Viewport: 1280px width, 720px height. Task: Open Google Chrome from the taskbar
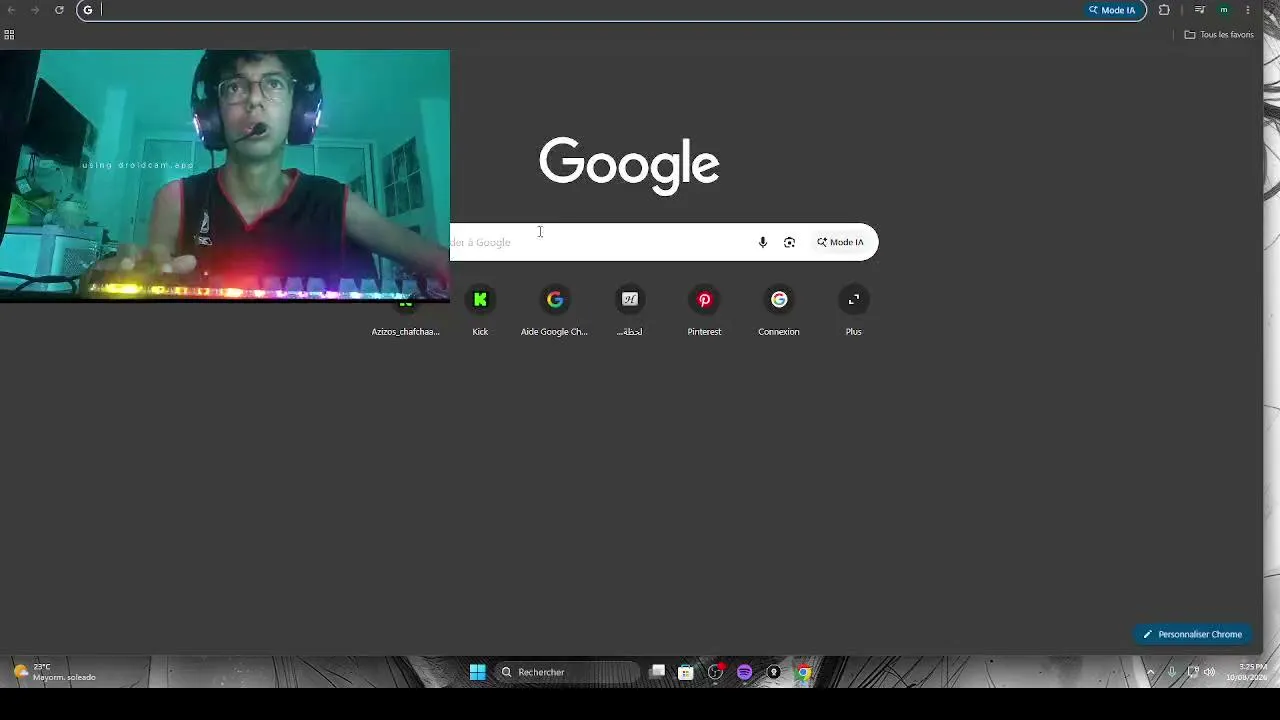(x=803, y=672)
